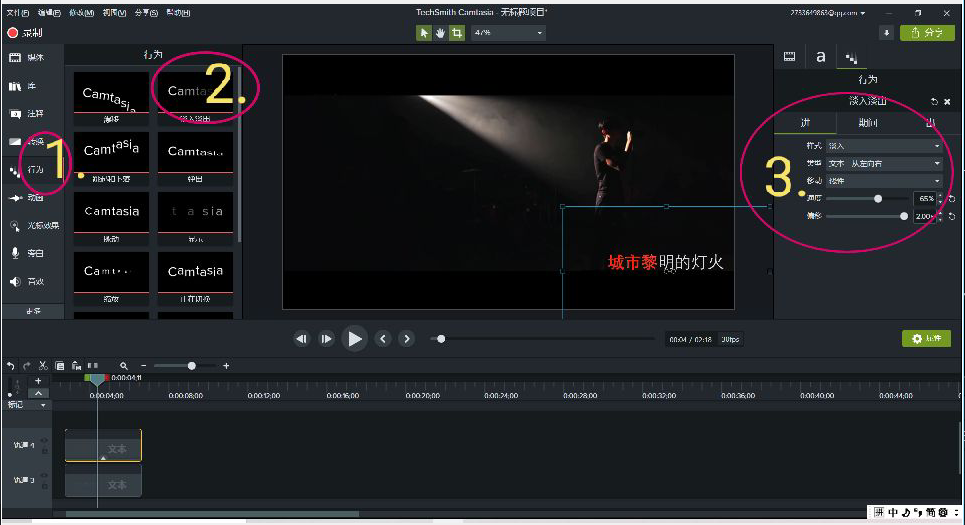Viewport: 965px width, 525px height.
Task: Click the plus icon to add a track
Action: tap(38, 381)
